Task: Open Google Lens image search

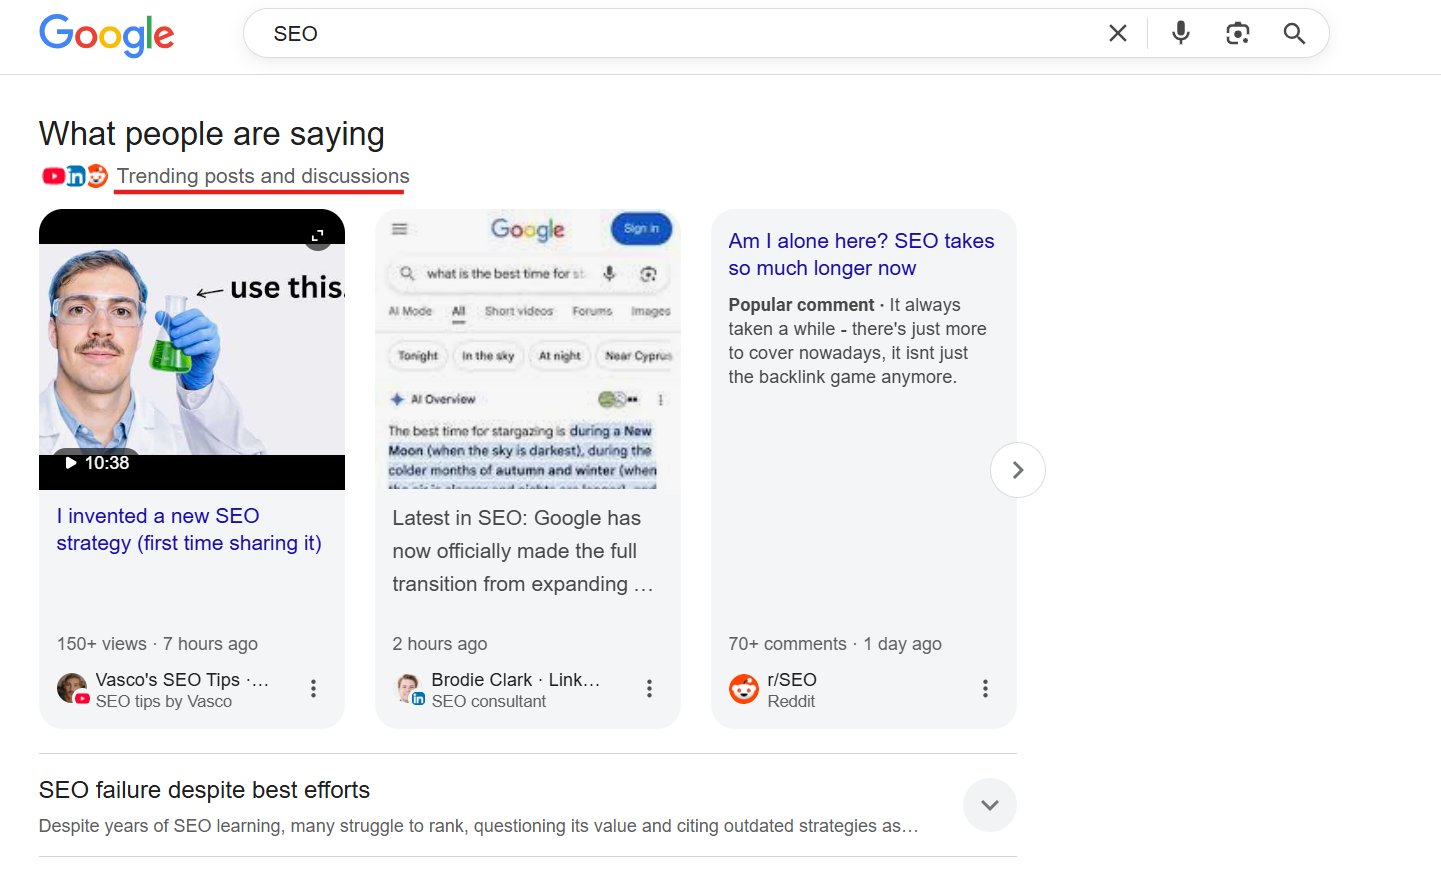Action: (1238, 33)
